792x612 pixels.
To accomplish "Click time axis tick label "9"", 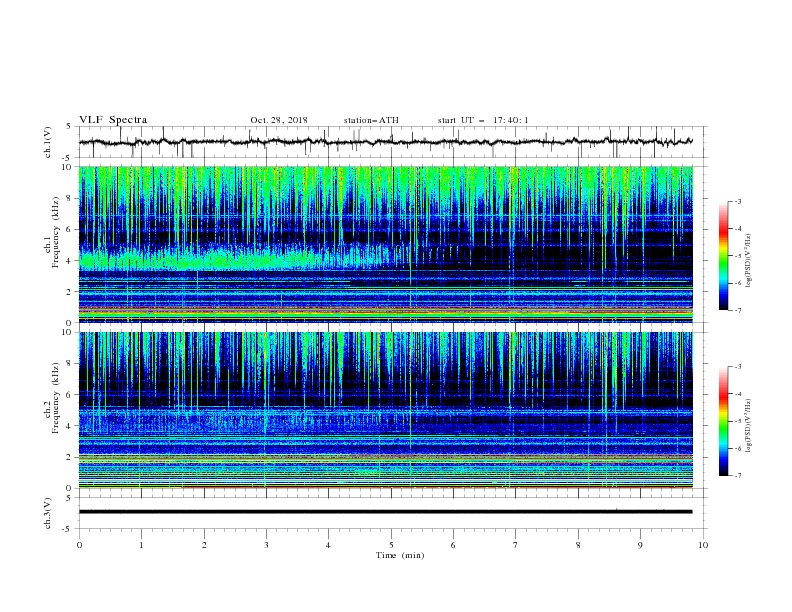I will pos(640,545).
